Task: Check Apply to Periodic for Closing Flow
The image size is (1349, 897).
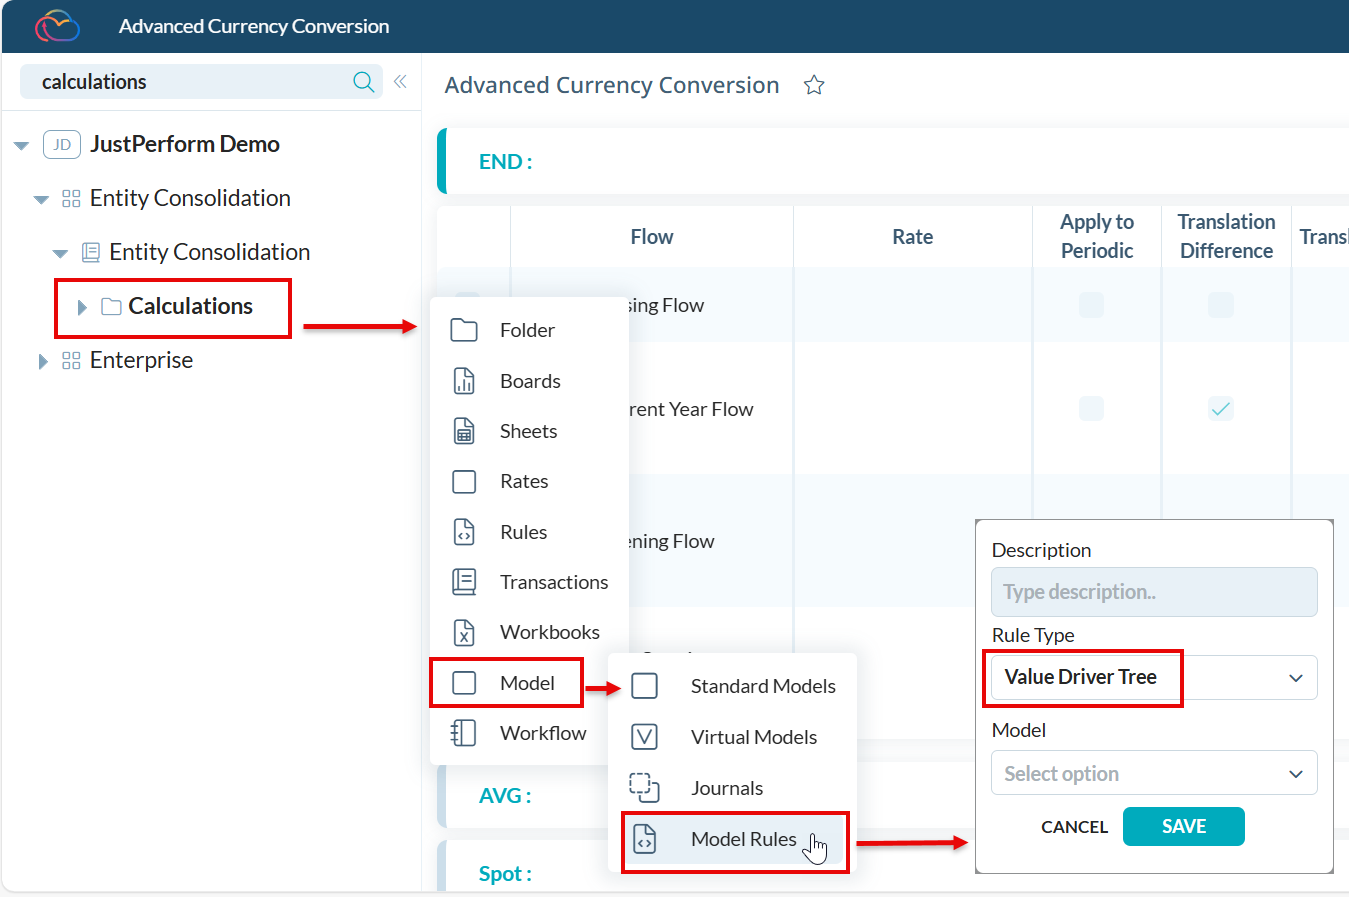Action: pyautogui.click(x=1091, y=305)
